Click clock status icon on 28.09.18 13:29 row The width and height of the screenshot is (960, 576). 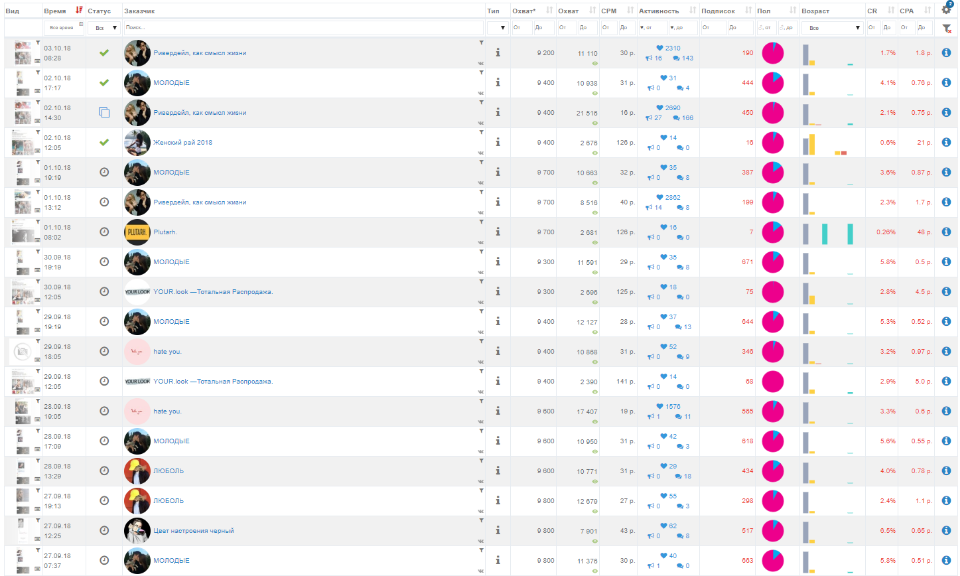104,471
